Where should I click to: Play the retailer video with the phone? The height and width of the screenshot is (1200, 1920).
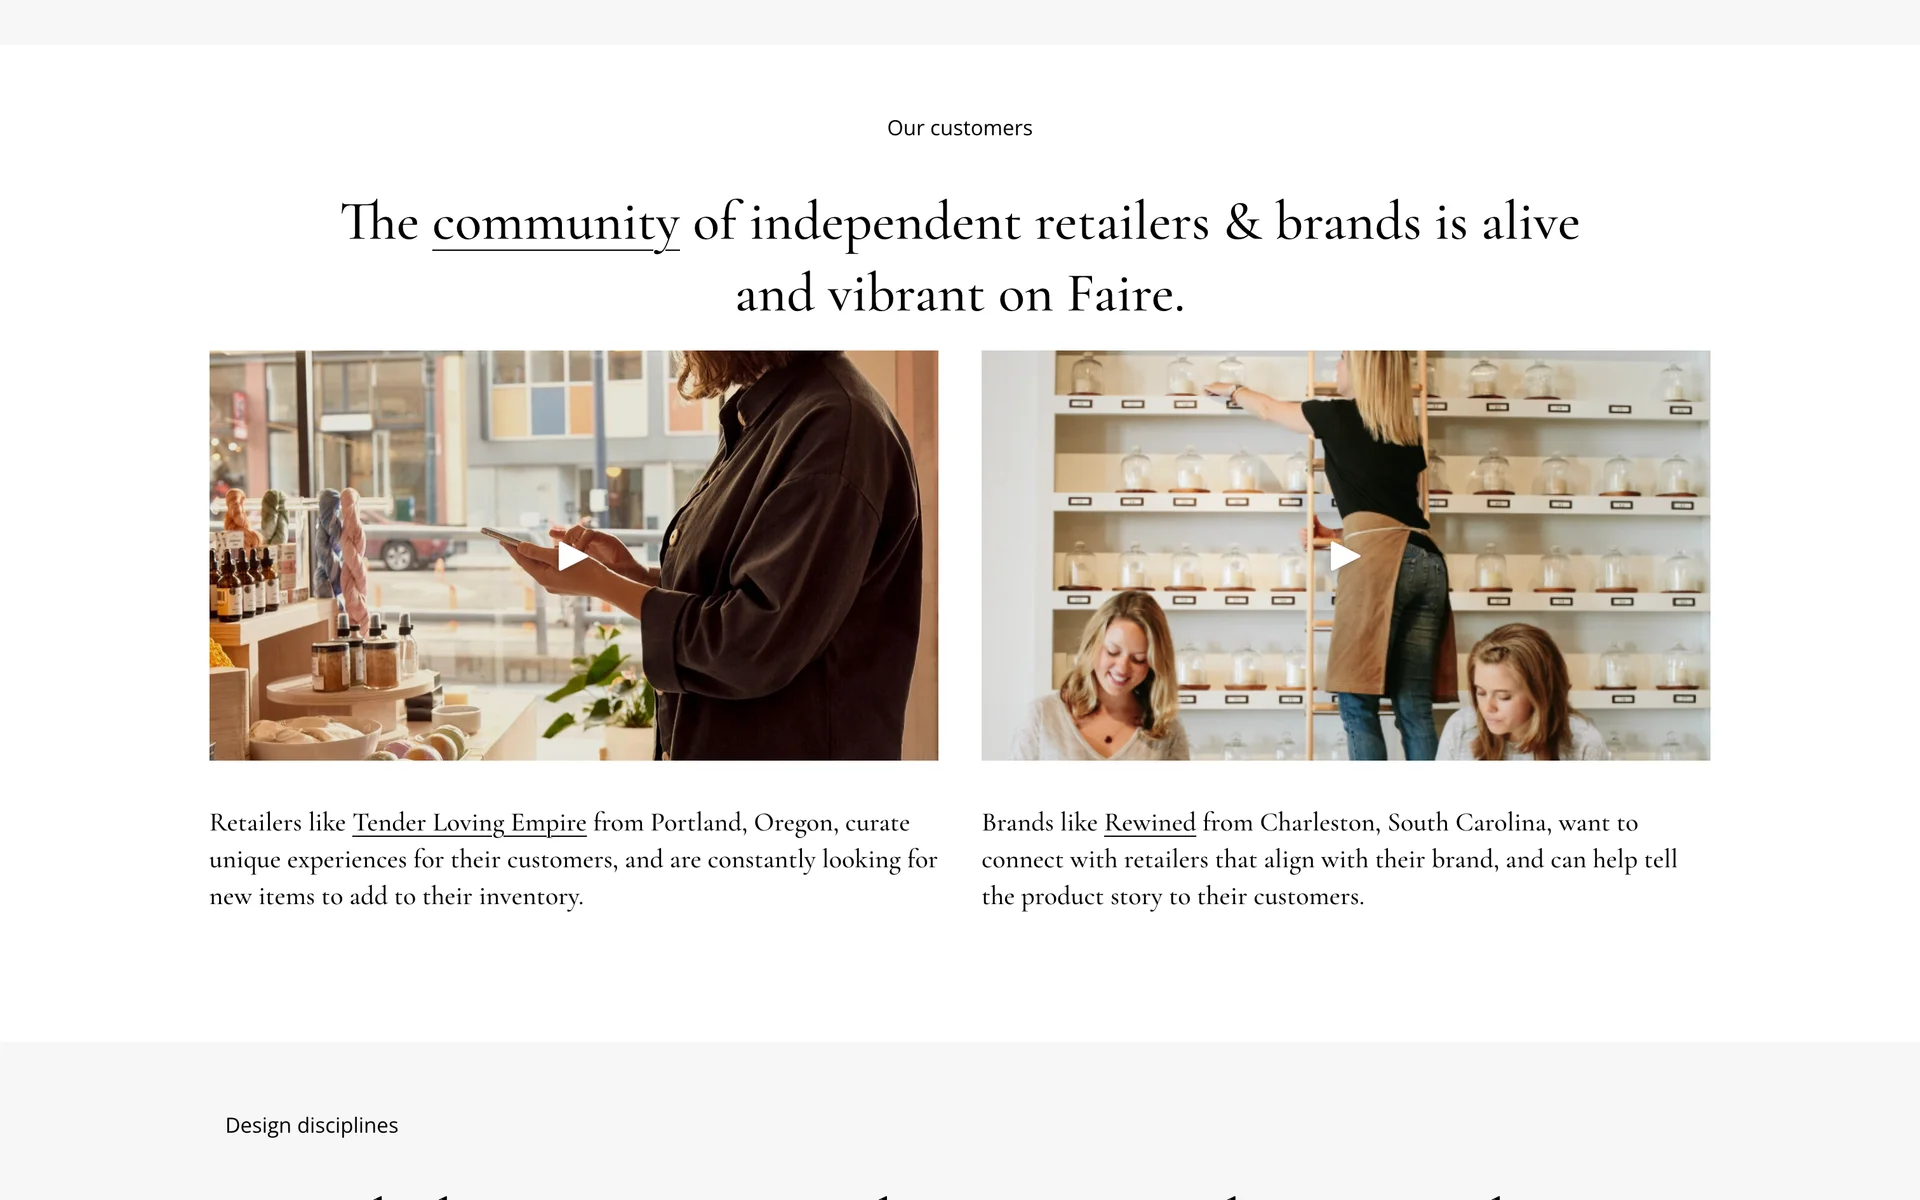(x=573, y=556)
